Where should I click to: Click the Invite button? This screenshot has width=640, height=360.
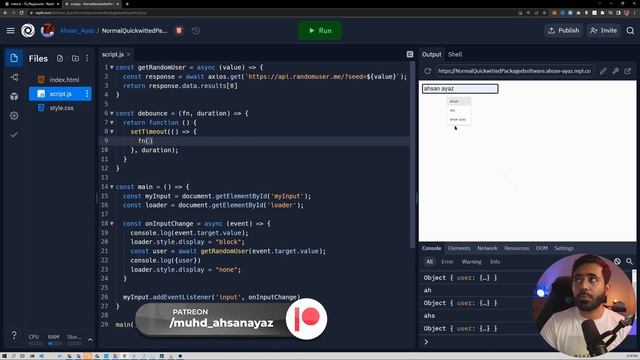click(x=603, y=31)
